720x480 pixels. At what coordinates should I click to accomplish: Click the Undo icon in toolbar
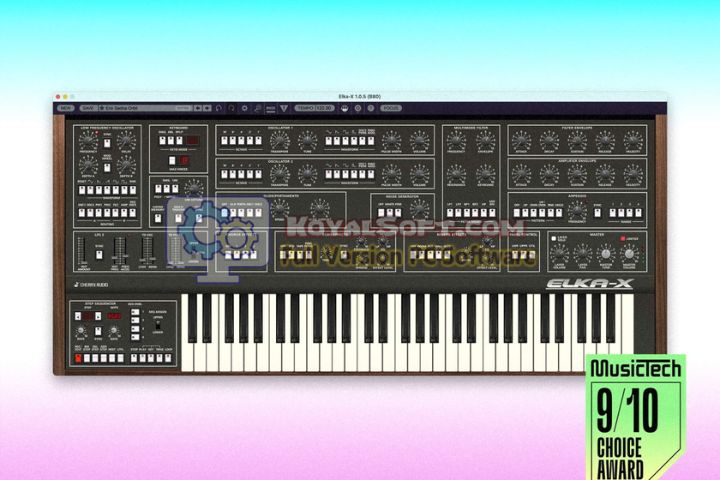click(219, 108)
